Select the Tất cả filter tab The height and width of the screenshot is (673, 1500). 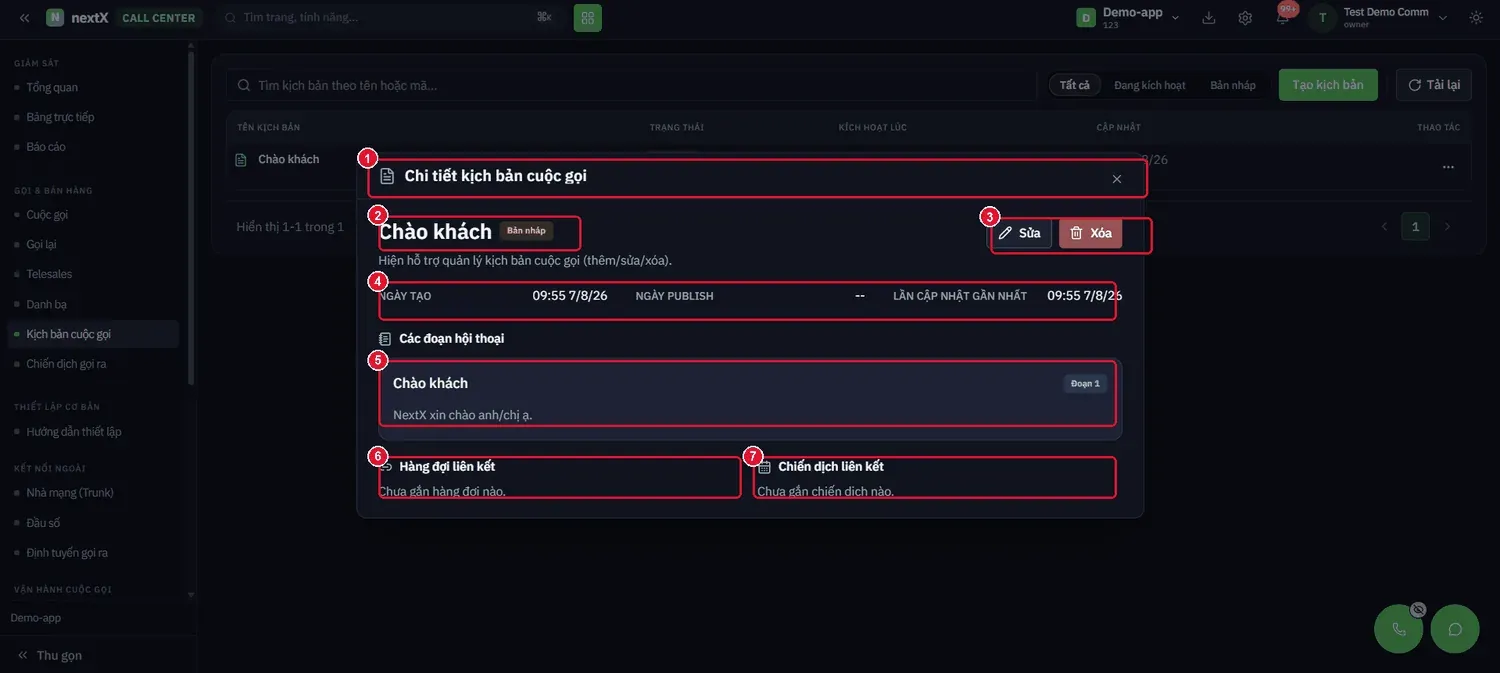tap(1075, 85)
